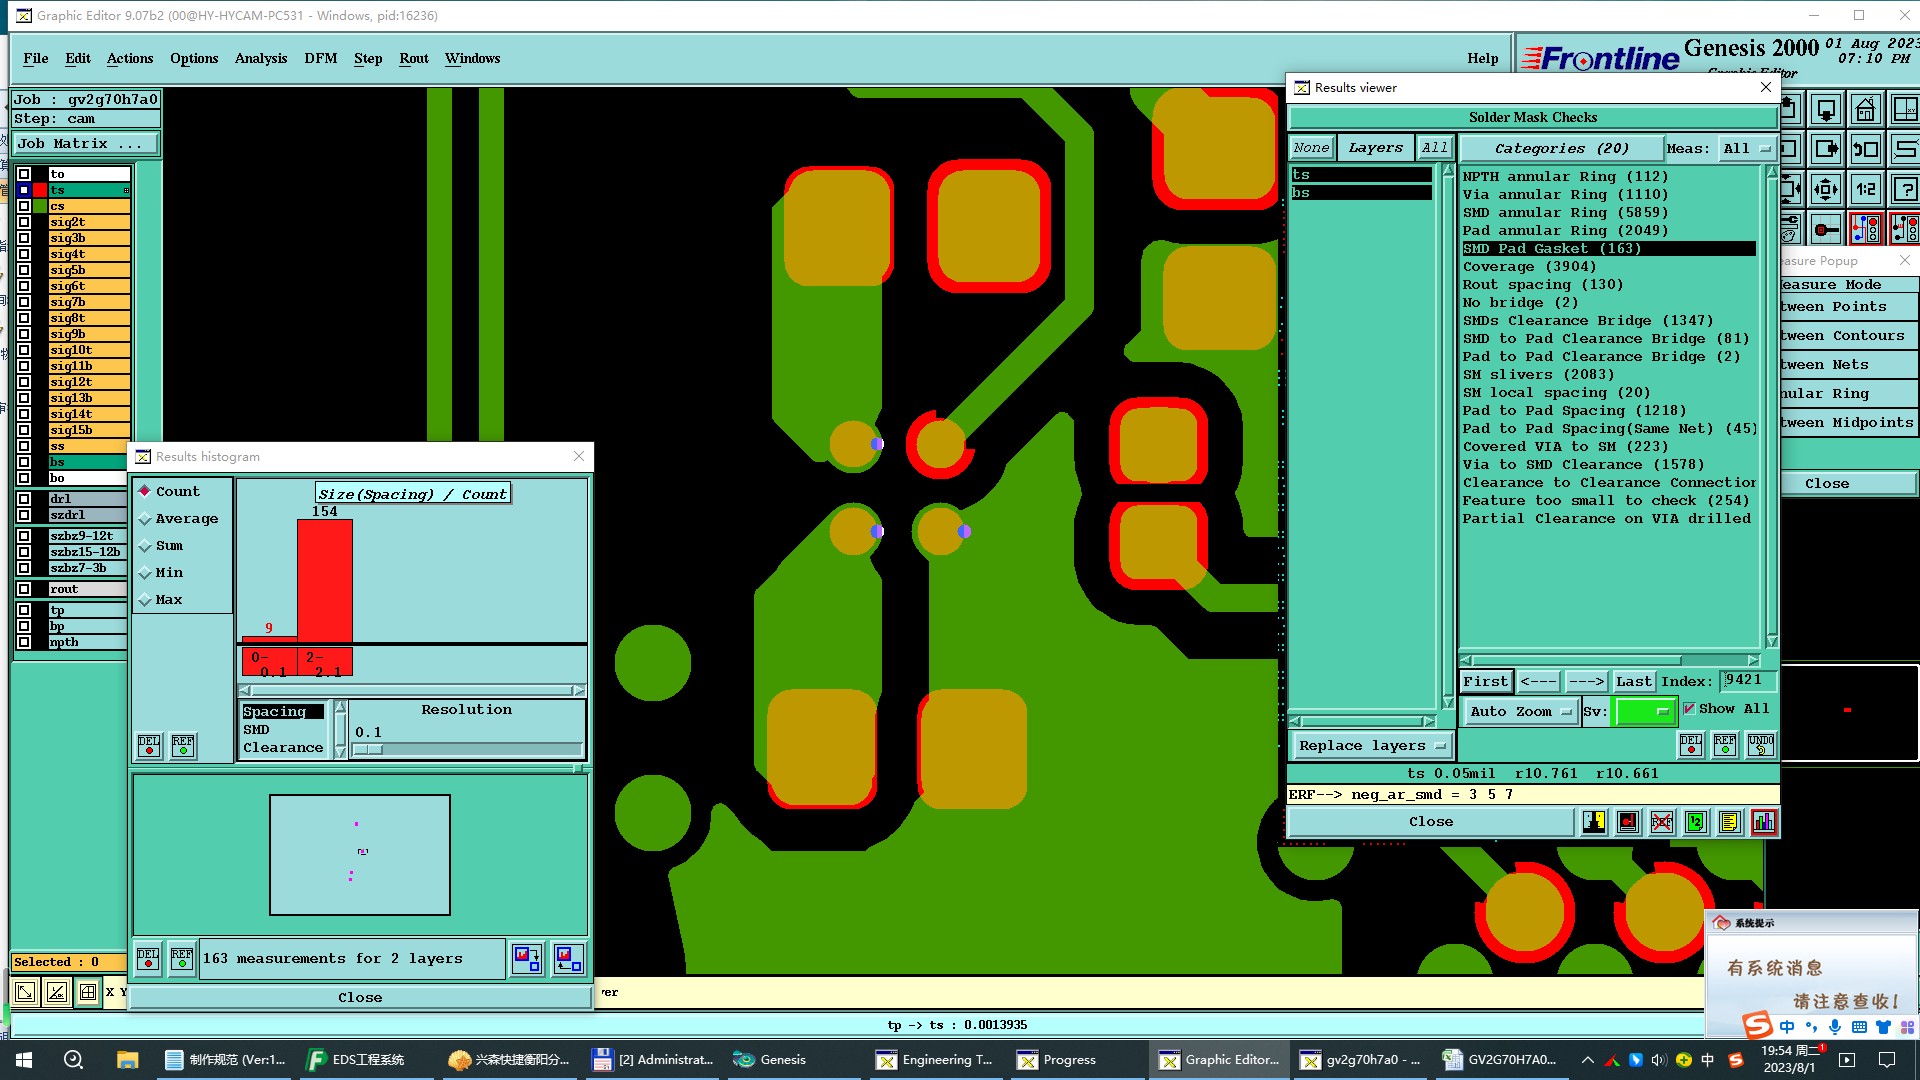Click the zoom home icon

(x=1865, y=109)
